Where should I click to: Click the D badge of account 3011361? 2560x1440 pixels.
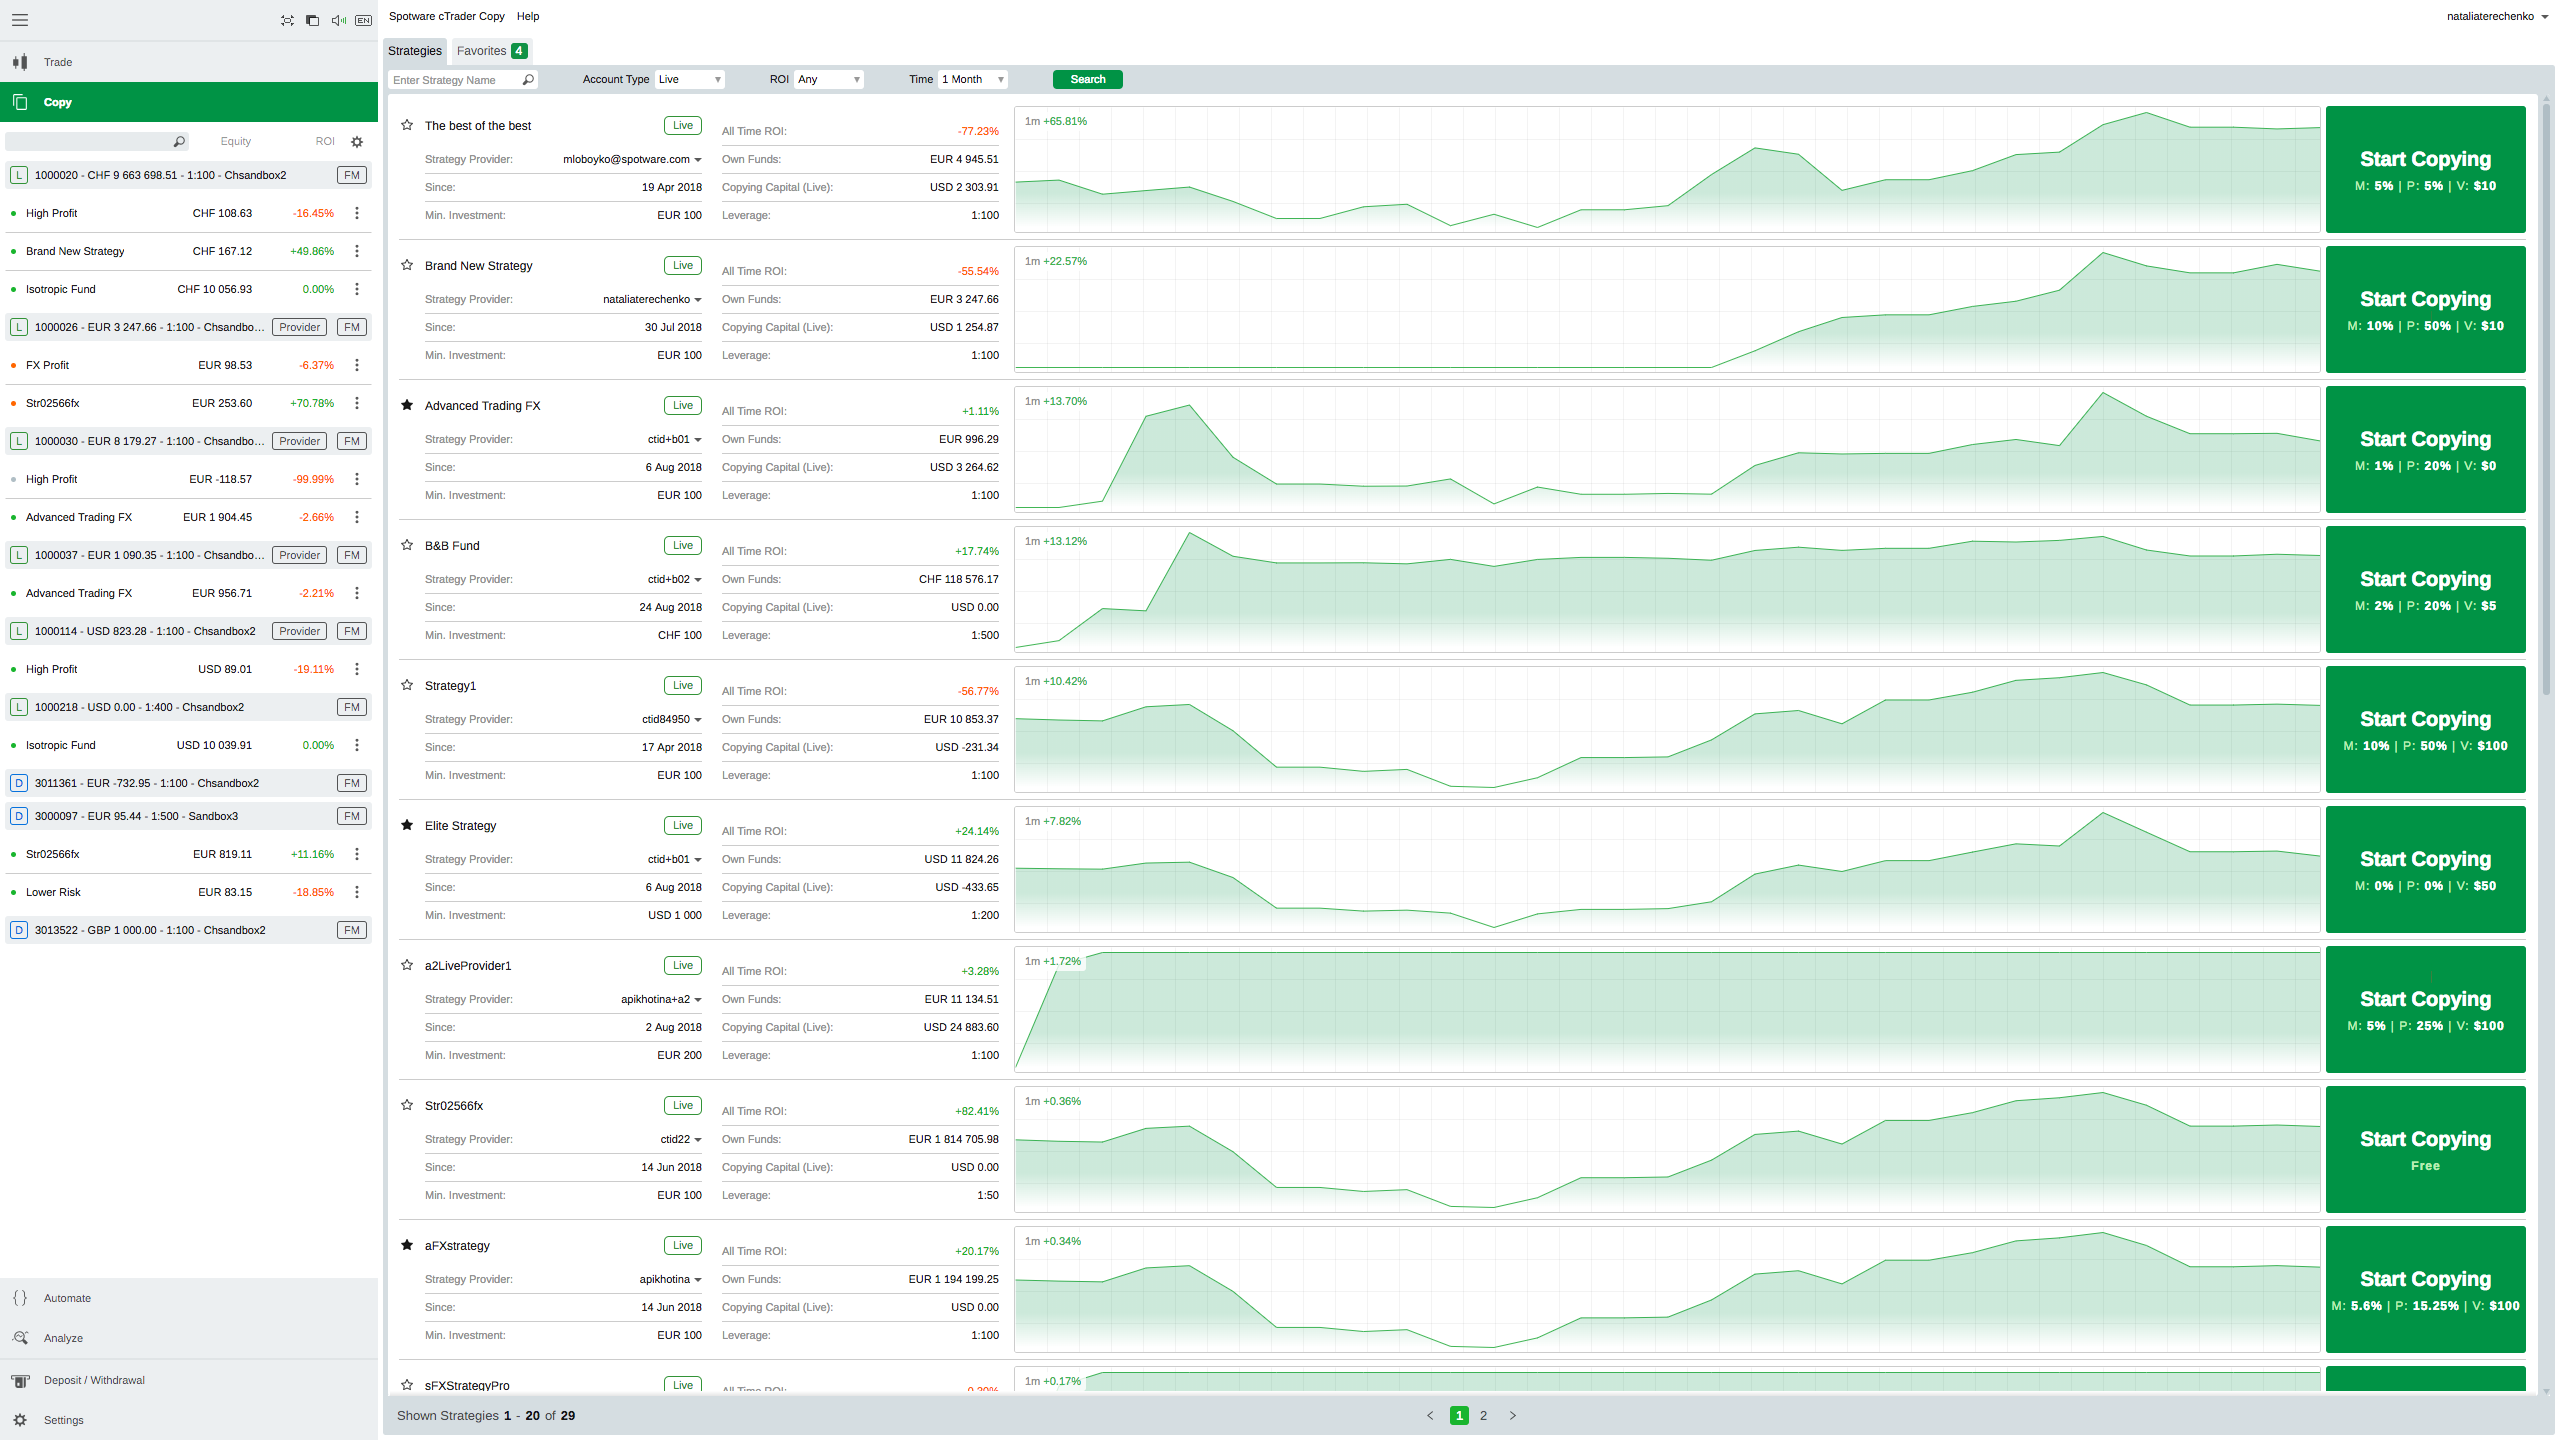19,783
